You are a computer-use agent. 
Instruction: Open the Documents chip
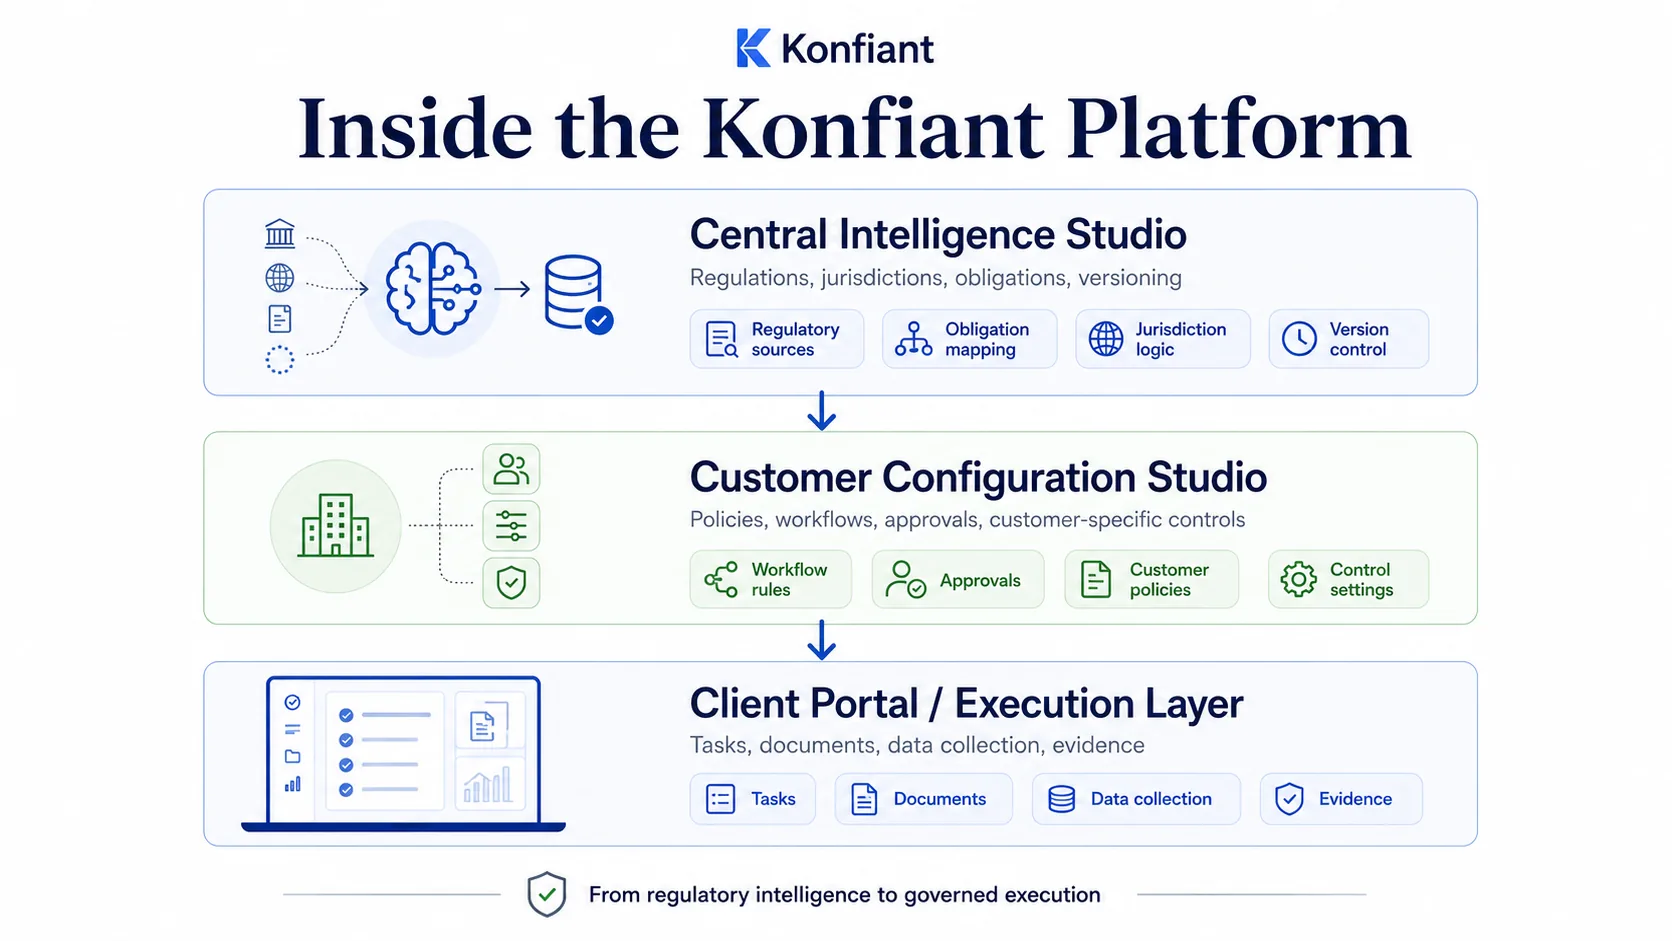[924, 799]
